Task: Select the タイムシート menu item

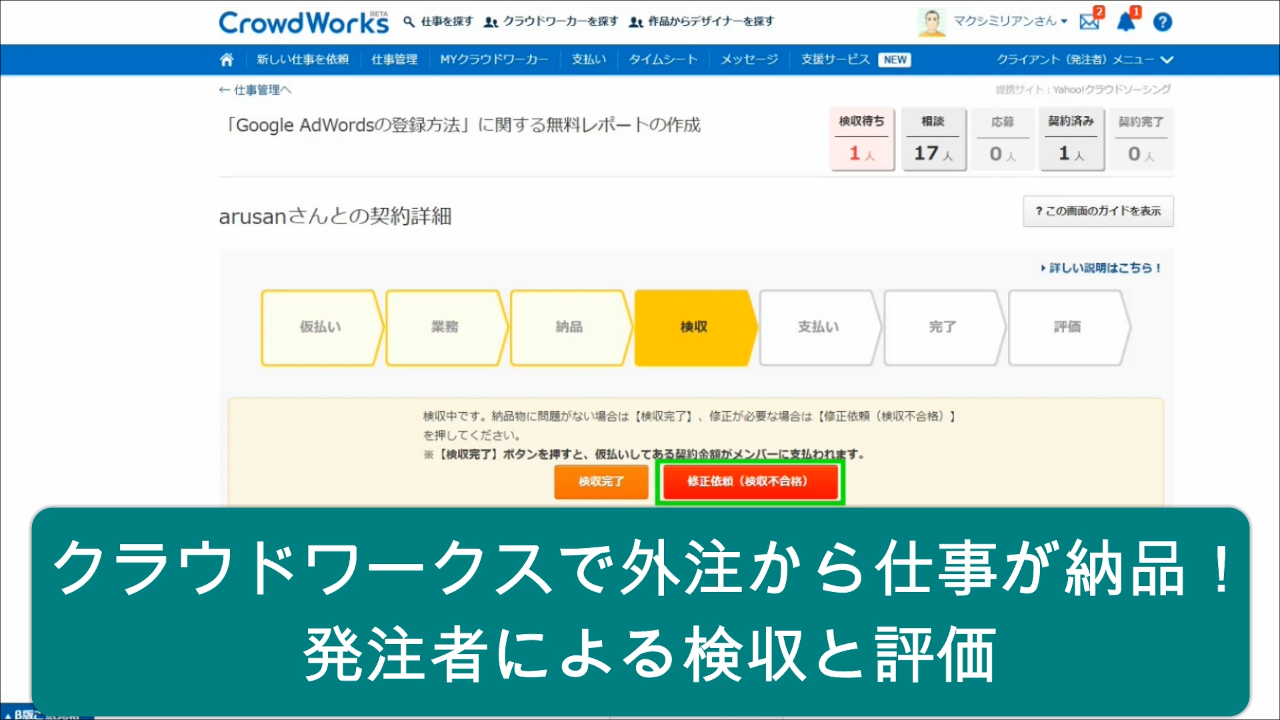Action: coord(663,59)
